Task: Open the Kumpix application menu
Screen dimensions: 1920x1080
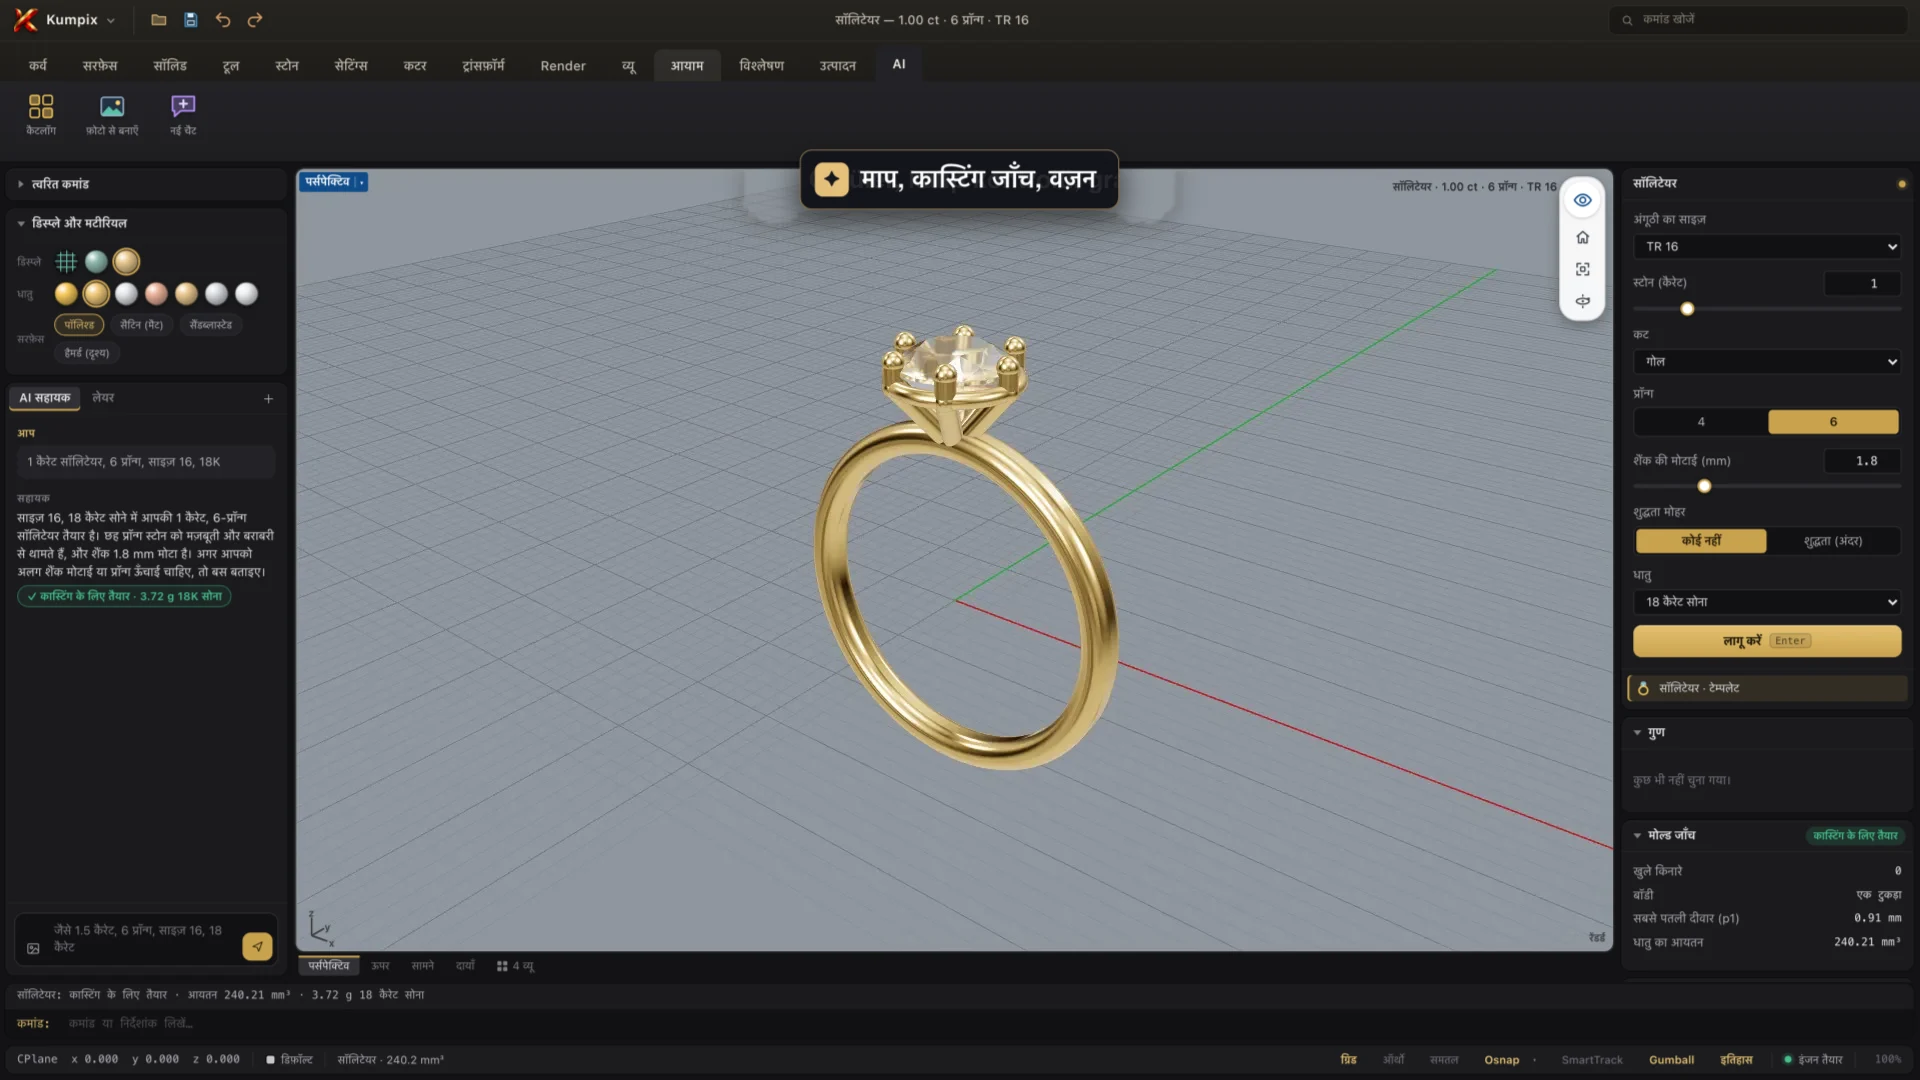Action: (66, 20)
